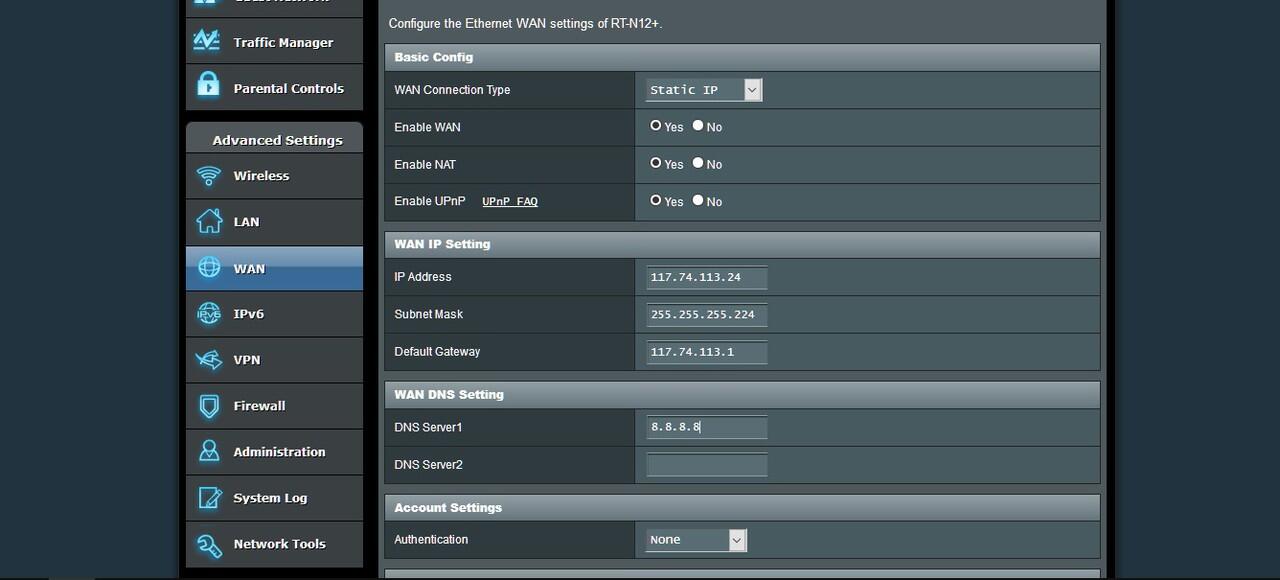Viewport: 1280px width, 580px height.
Task: Click the 'Configure the Ethernet WAN settings' description
Action: coord(525,23)
